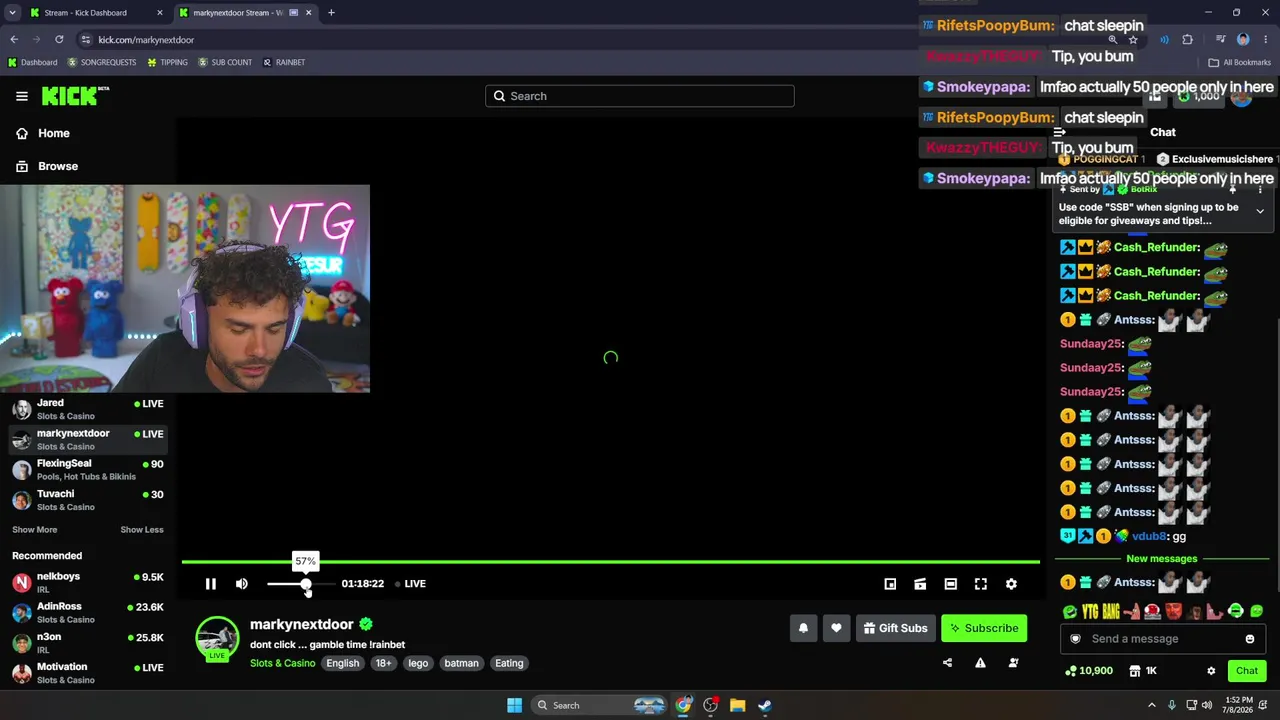The height and width of the screenshot is (720, 1280).
Task: Collapse followed list with Show Less
Action: [142, 530]
